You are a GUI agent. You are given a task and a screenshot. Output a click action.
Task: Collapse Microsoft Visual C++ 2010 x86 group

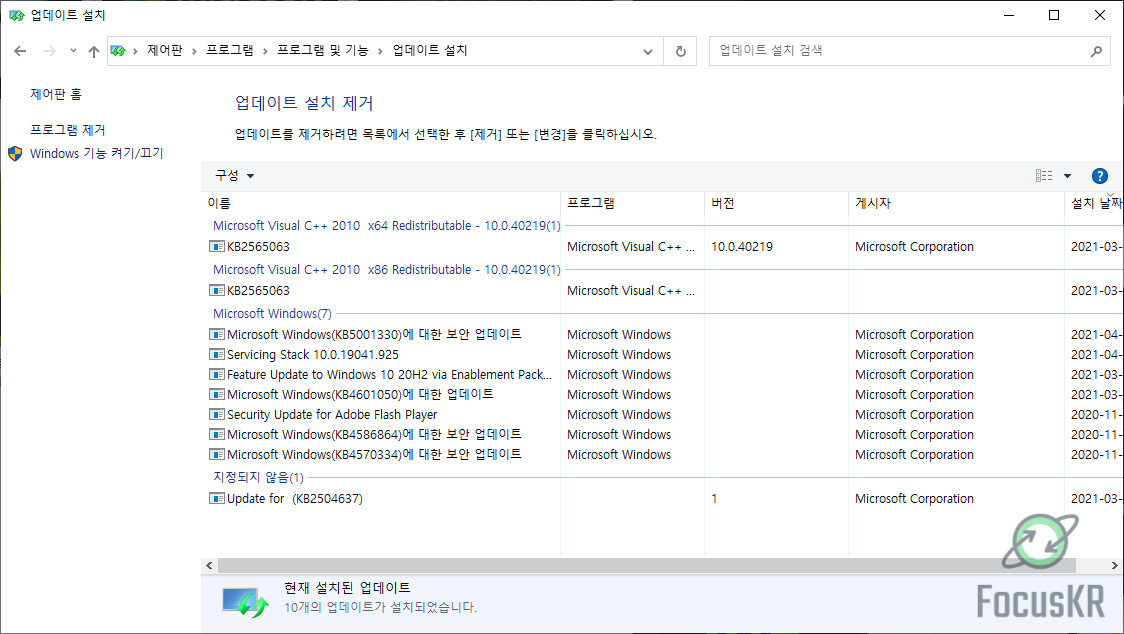386,270
